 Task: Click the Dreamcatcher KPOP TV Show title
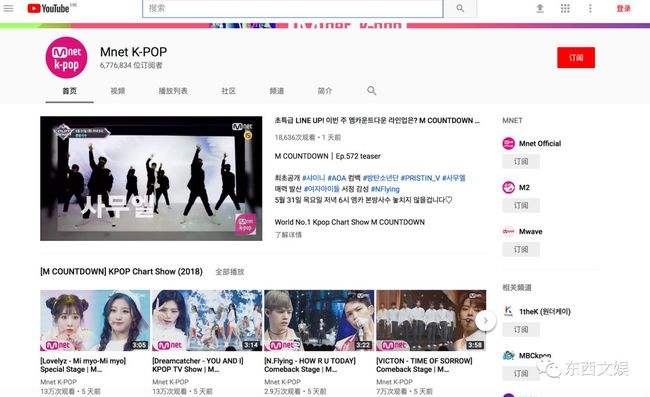(198, 365)
